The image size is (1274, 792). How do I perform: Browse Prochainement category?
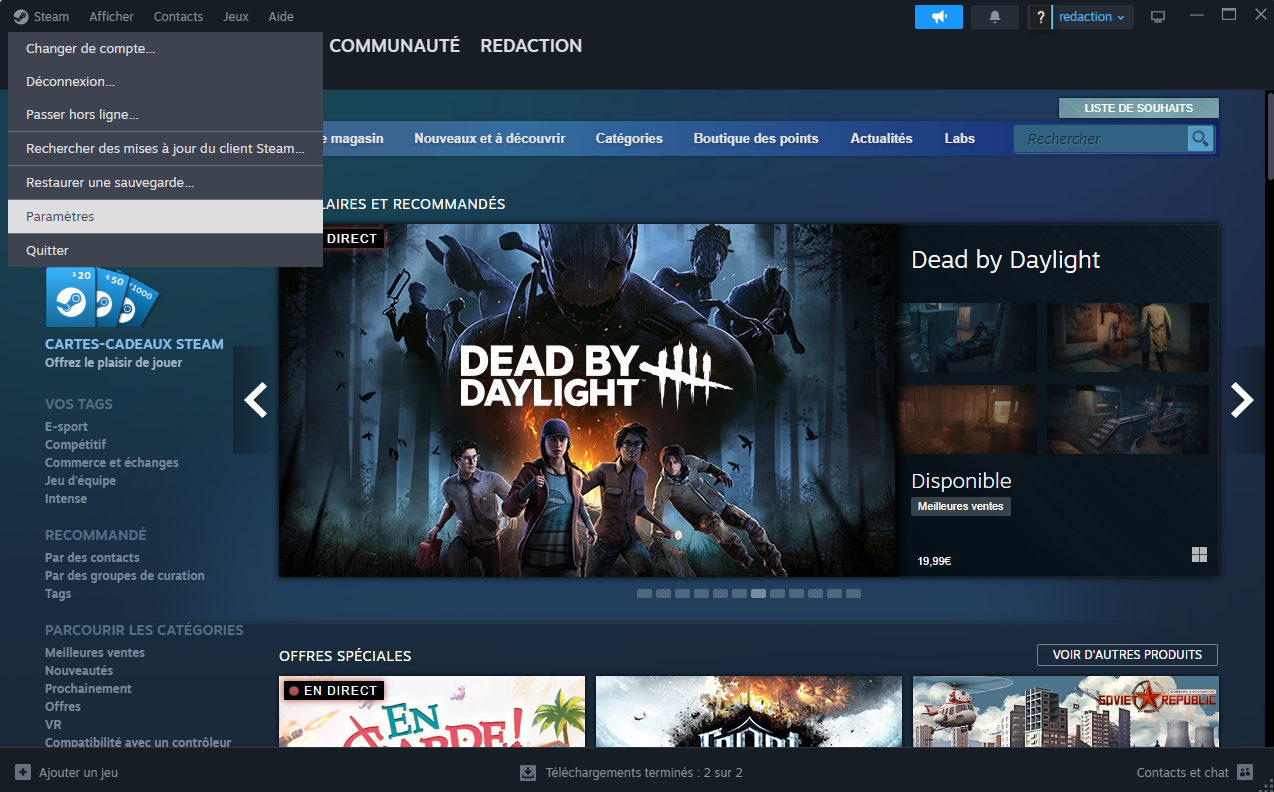88,689
